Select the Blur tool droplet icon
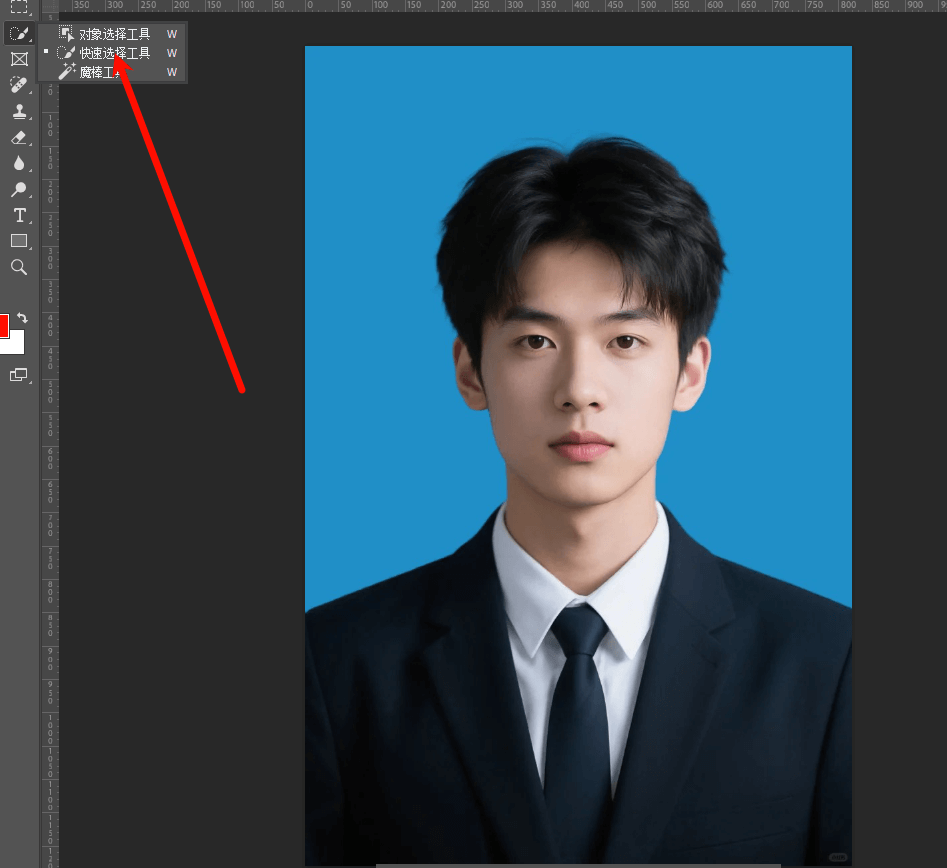Screen dimensions: 947x868 click(18, 163)
